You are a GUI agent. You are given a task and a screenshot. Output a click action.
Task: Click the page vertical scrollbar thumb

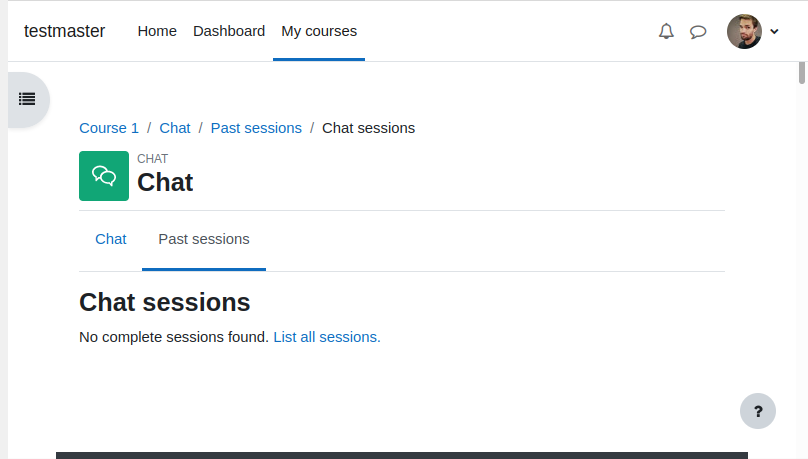pyautogui.click(x=801, y=73)
